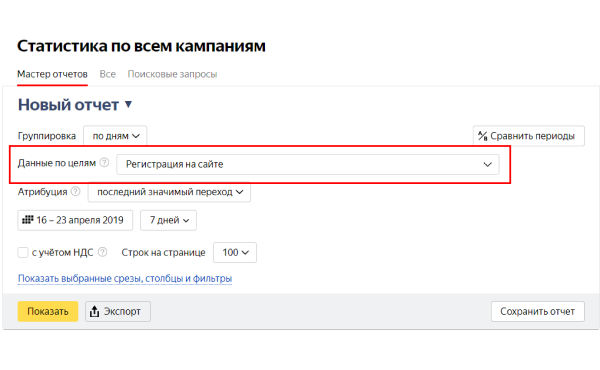Click the calendar icon in date range field
Screen dimensions: 600x370
pos(28,220)
